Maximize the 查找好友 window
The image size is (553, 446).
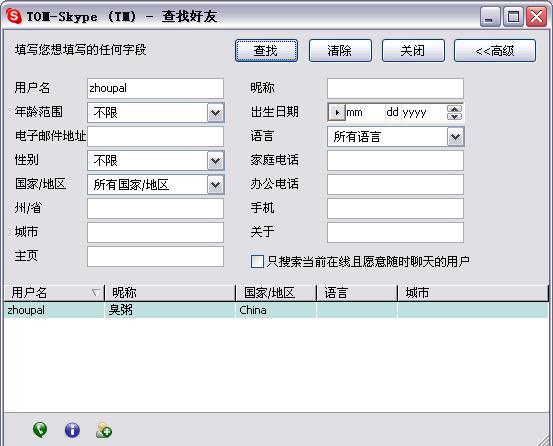pos(513,17)
